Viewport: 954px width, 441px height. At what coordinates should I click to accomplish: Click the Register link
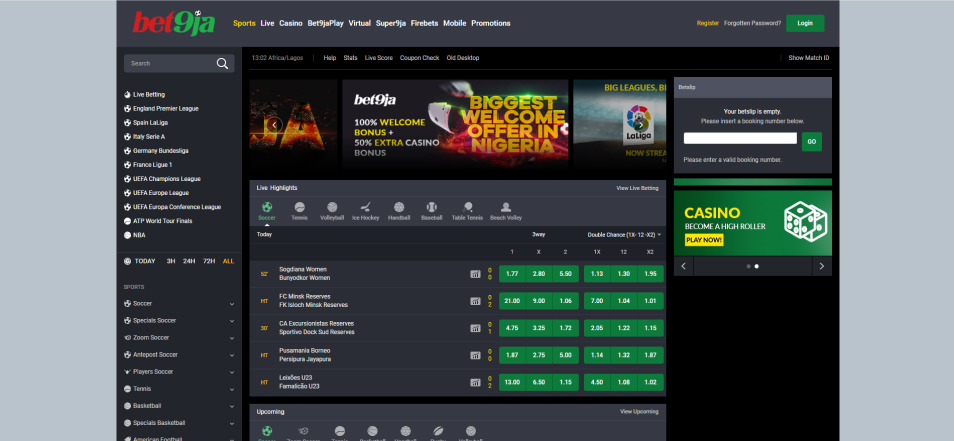point(708,23)
